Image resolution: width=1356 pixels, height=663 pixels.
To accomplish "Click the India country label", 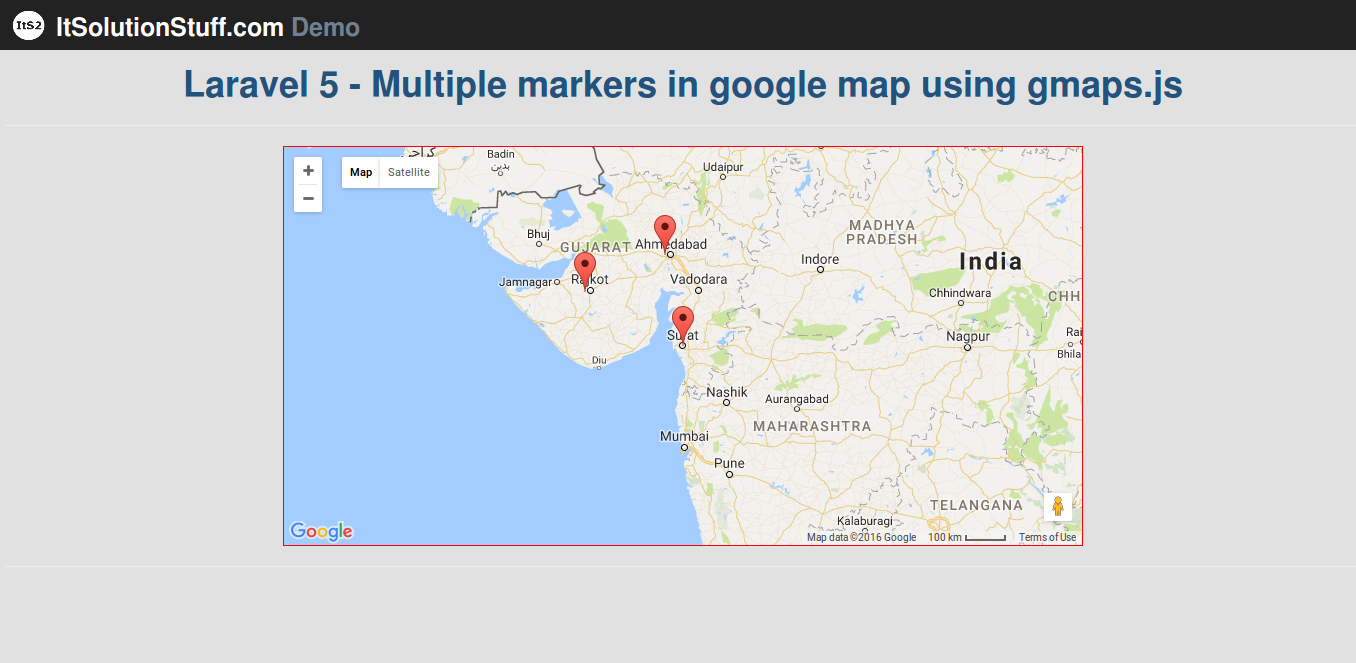I will tap(991, 262).
